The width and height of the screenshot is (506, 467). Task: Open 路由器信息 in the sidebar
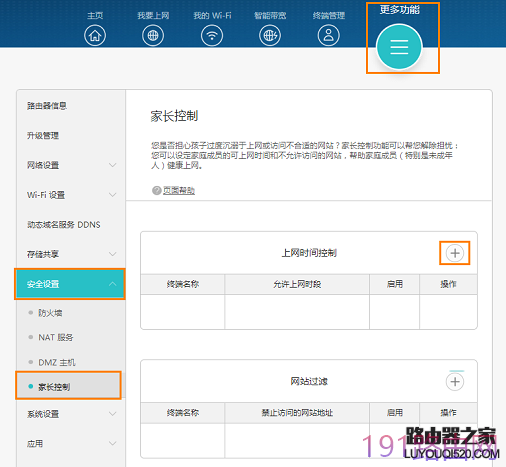pyautogui.click(x=47, y=106)
